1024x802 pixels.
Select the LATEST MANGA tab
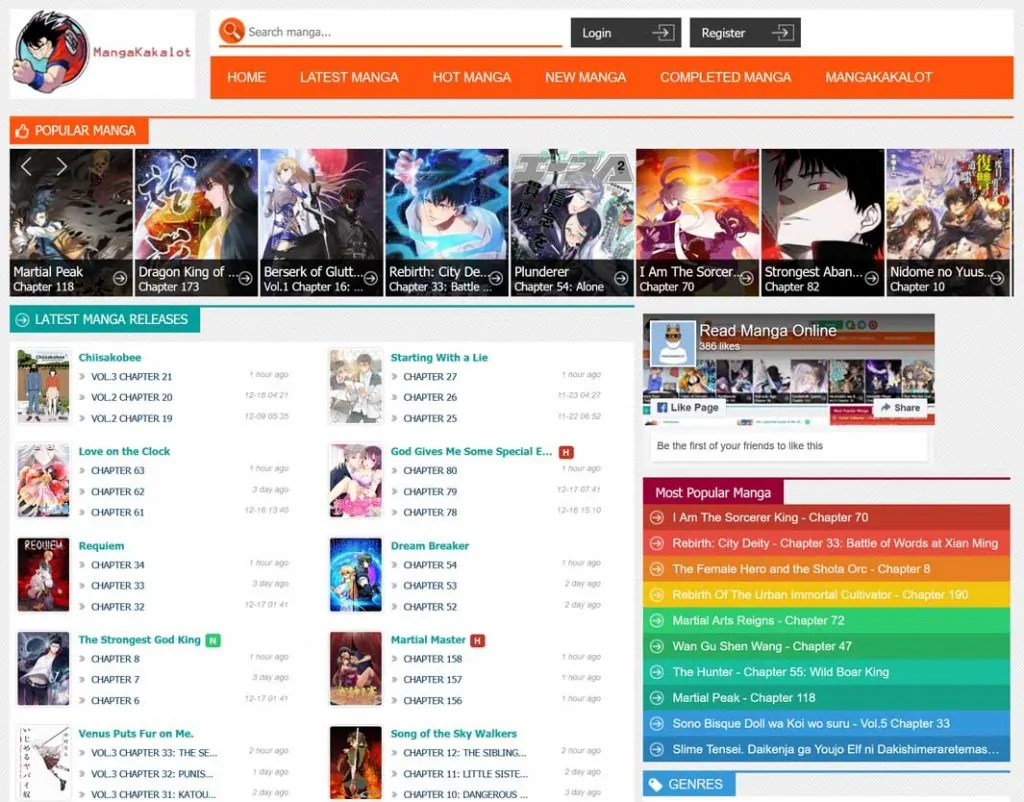349,77
